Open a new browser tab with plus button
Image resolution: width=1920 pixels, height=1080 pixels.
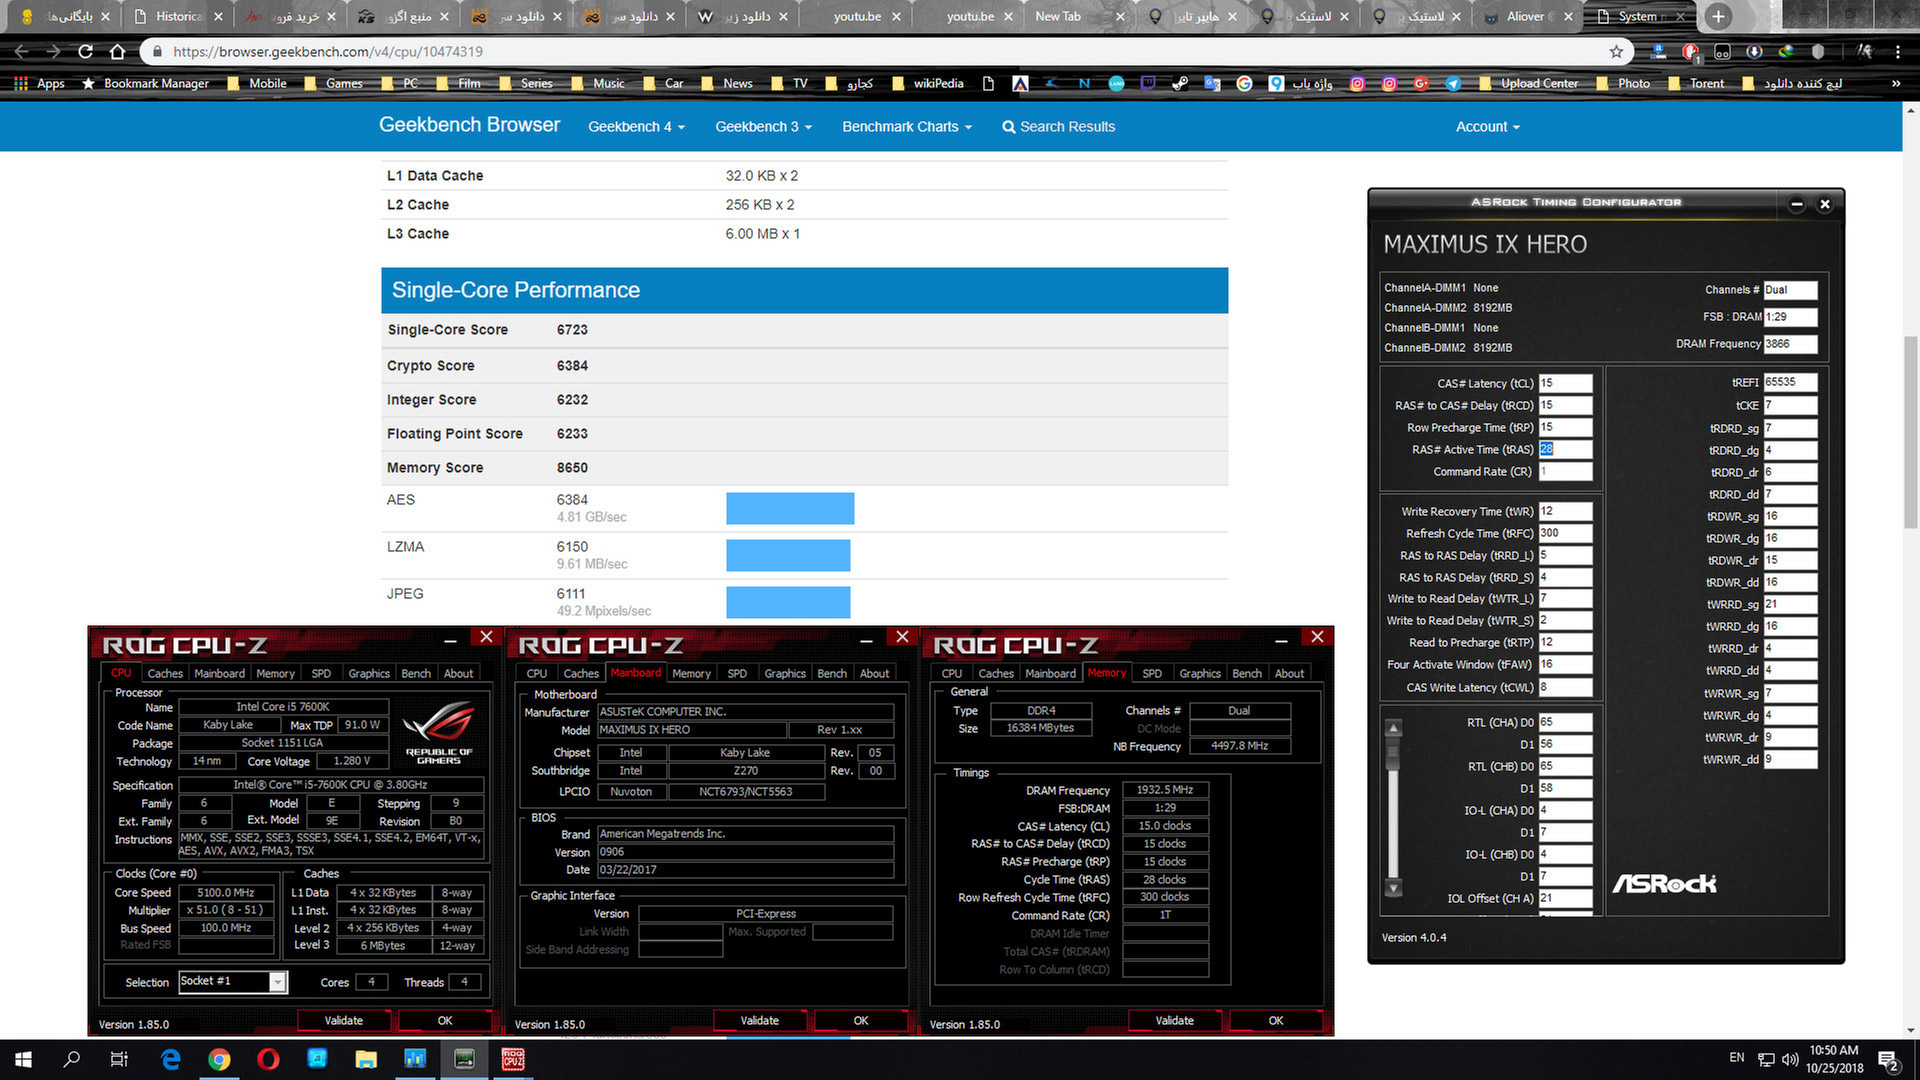pos(1718,16)
